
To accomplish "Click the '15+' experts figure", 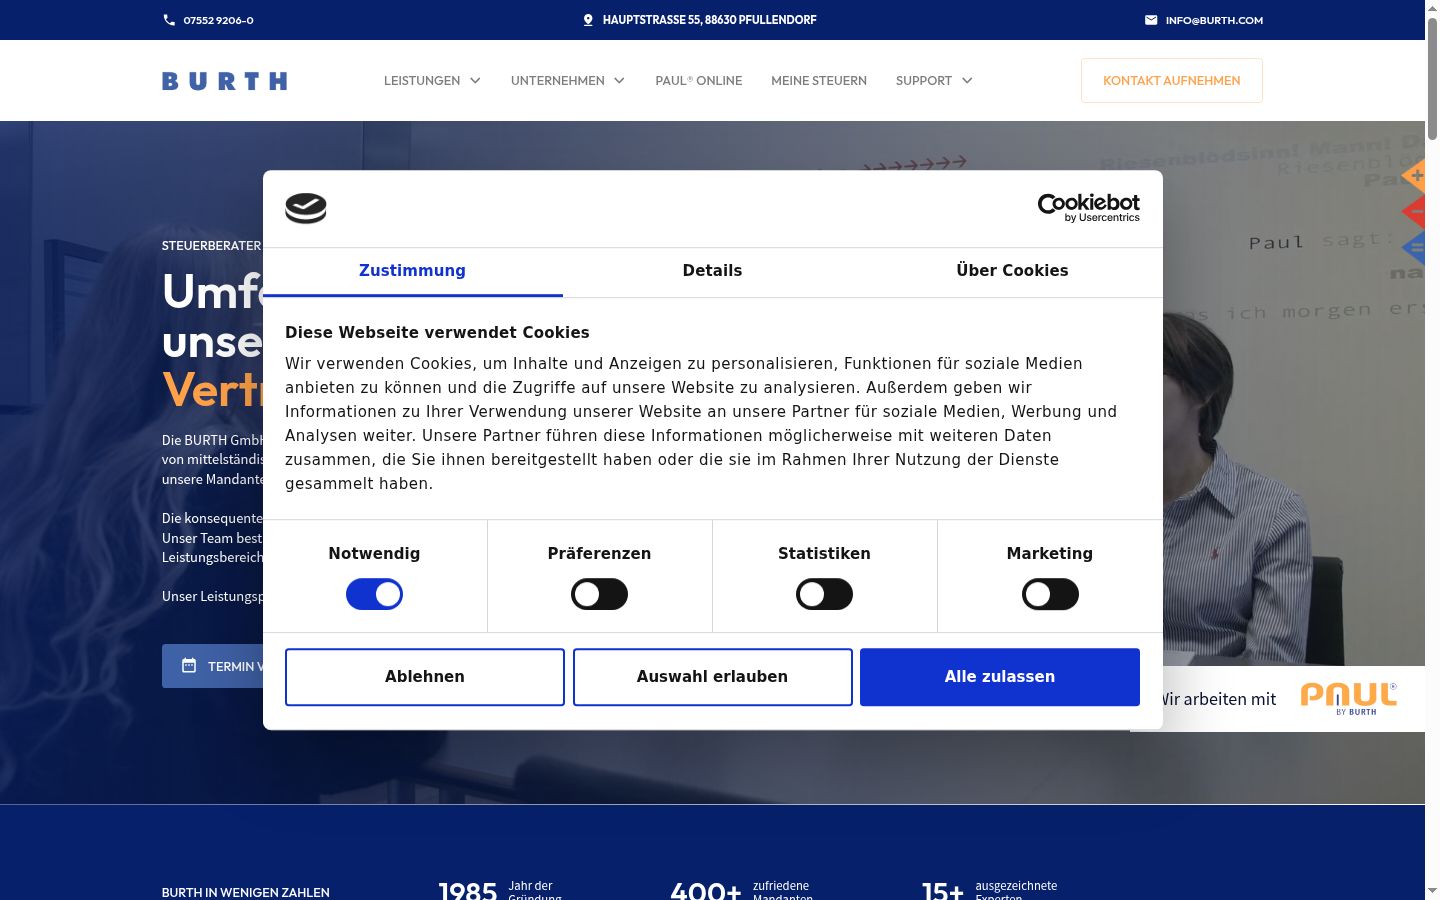I will click(x=943, y=890).
